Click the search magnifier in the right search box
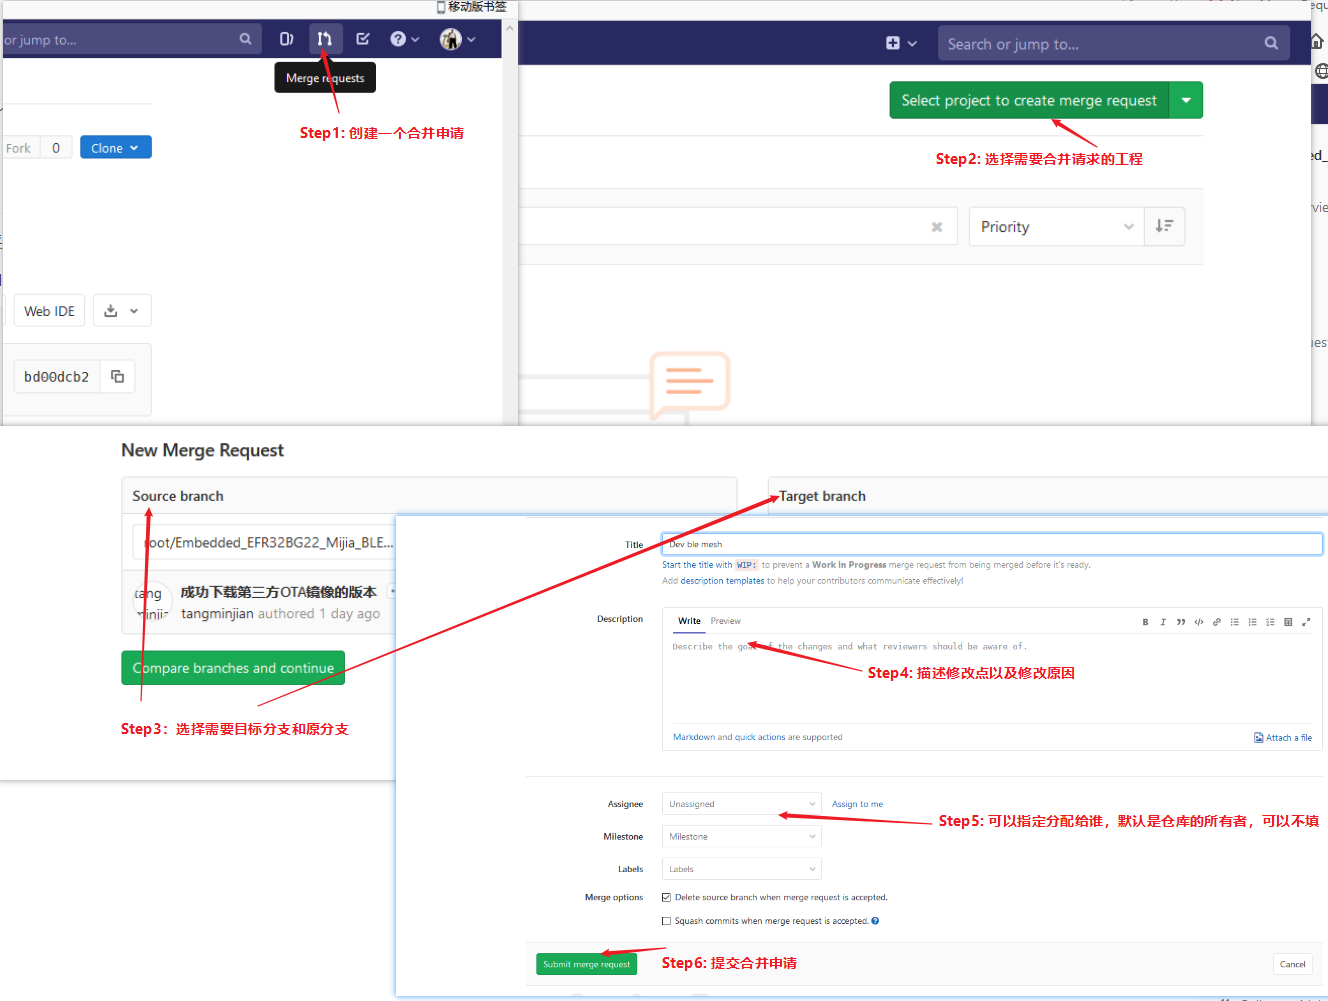 pos(1271,43)
